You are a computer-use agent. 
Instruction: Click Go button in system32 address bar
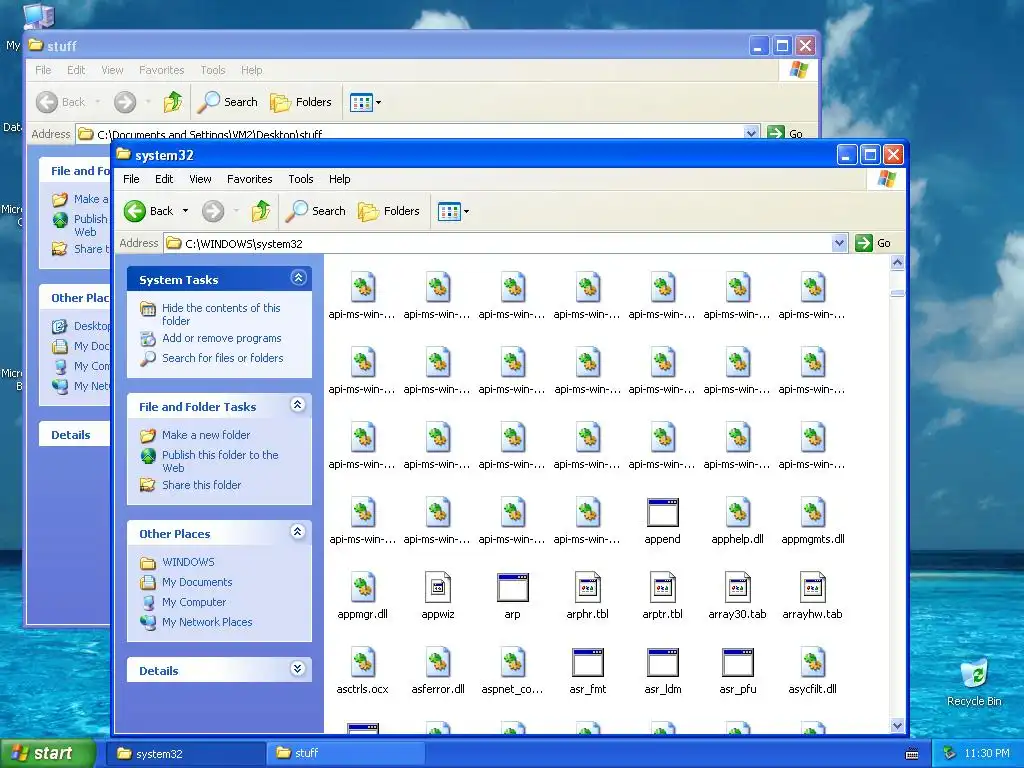click(x=873, y=243)
